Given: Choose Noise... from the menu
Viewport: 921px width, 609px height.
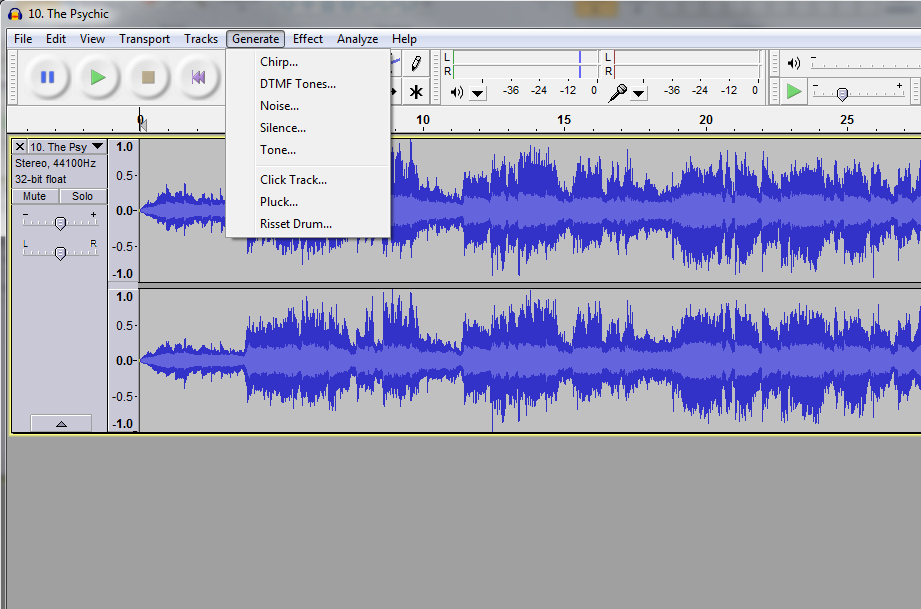Looking at the screenshot, I should pyautogui.click(x=308, y=106).
